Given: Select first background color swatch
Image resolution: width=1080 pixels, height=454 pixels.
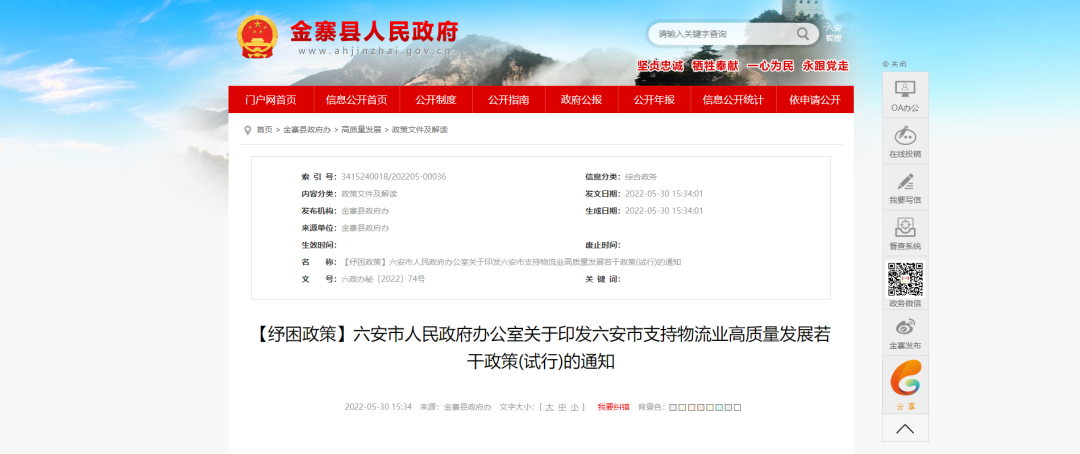Looking at the screenshot, I should (x=673, y=407).
